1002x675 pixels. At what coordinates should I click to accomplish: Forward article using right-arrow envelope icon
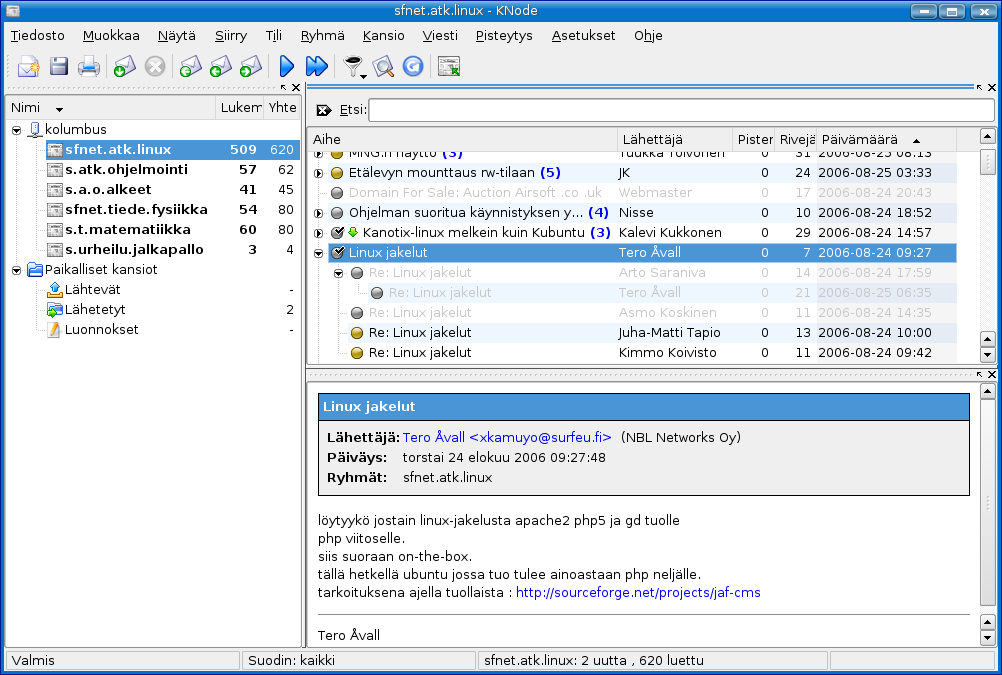251,67
